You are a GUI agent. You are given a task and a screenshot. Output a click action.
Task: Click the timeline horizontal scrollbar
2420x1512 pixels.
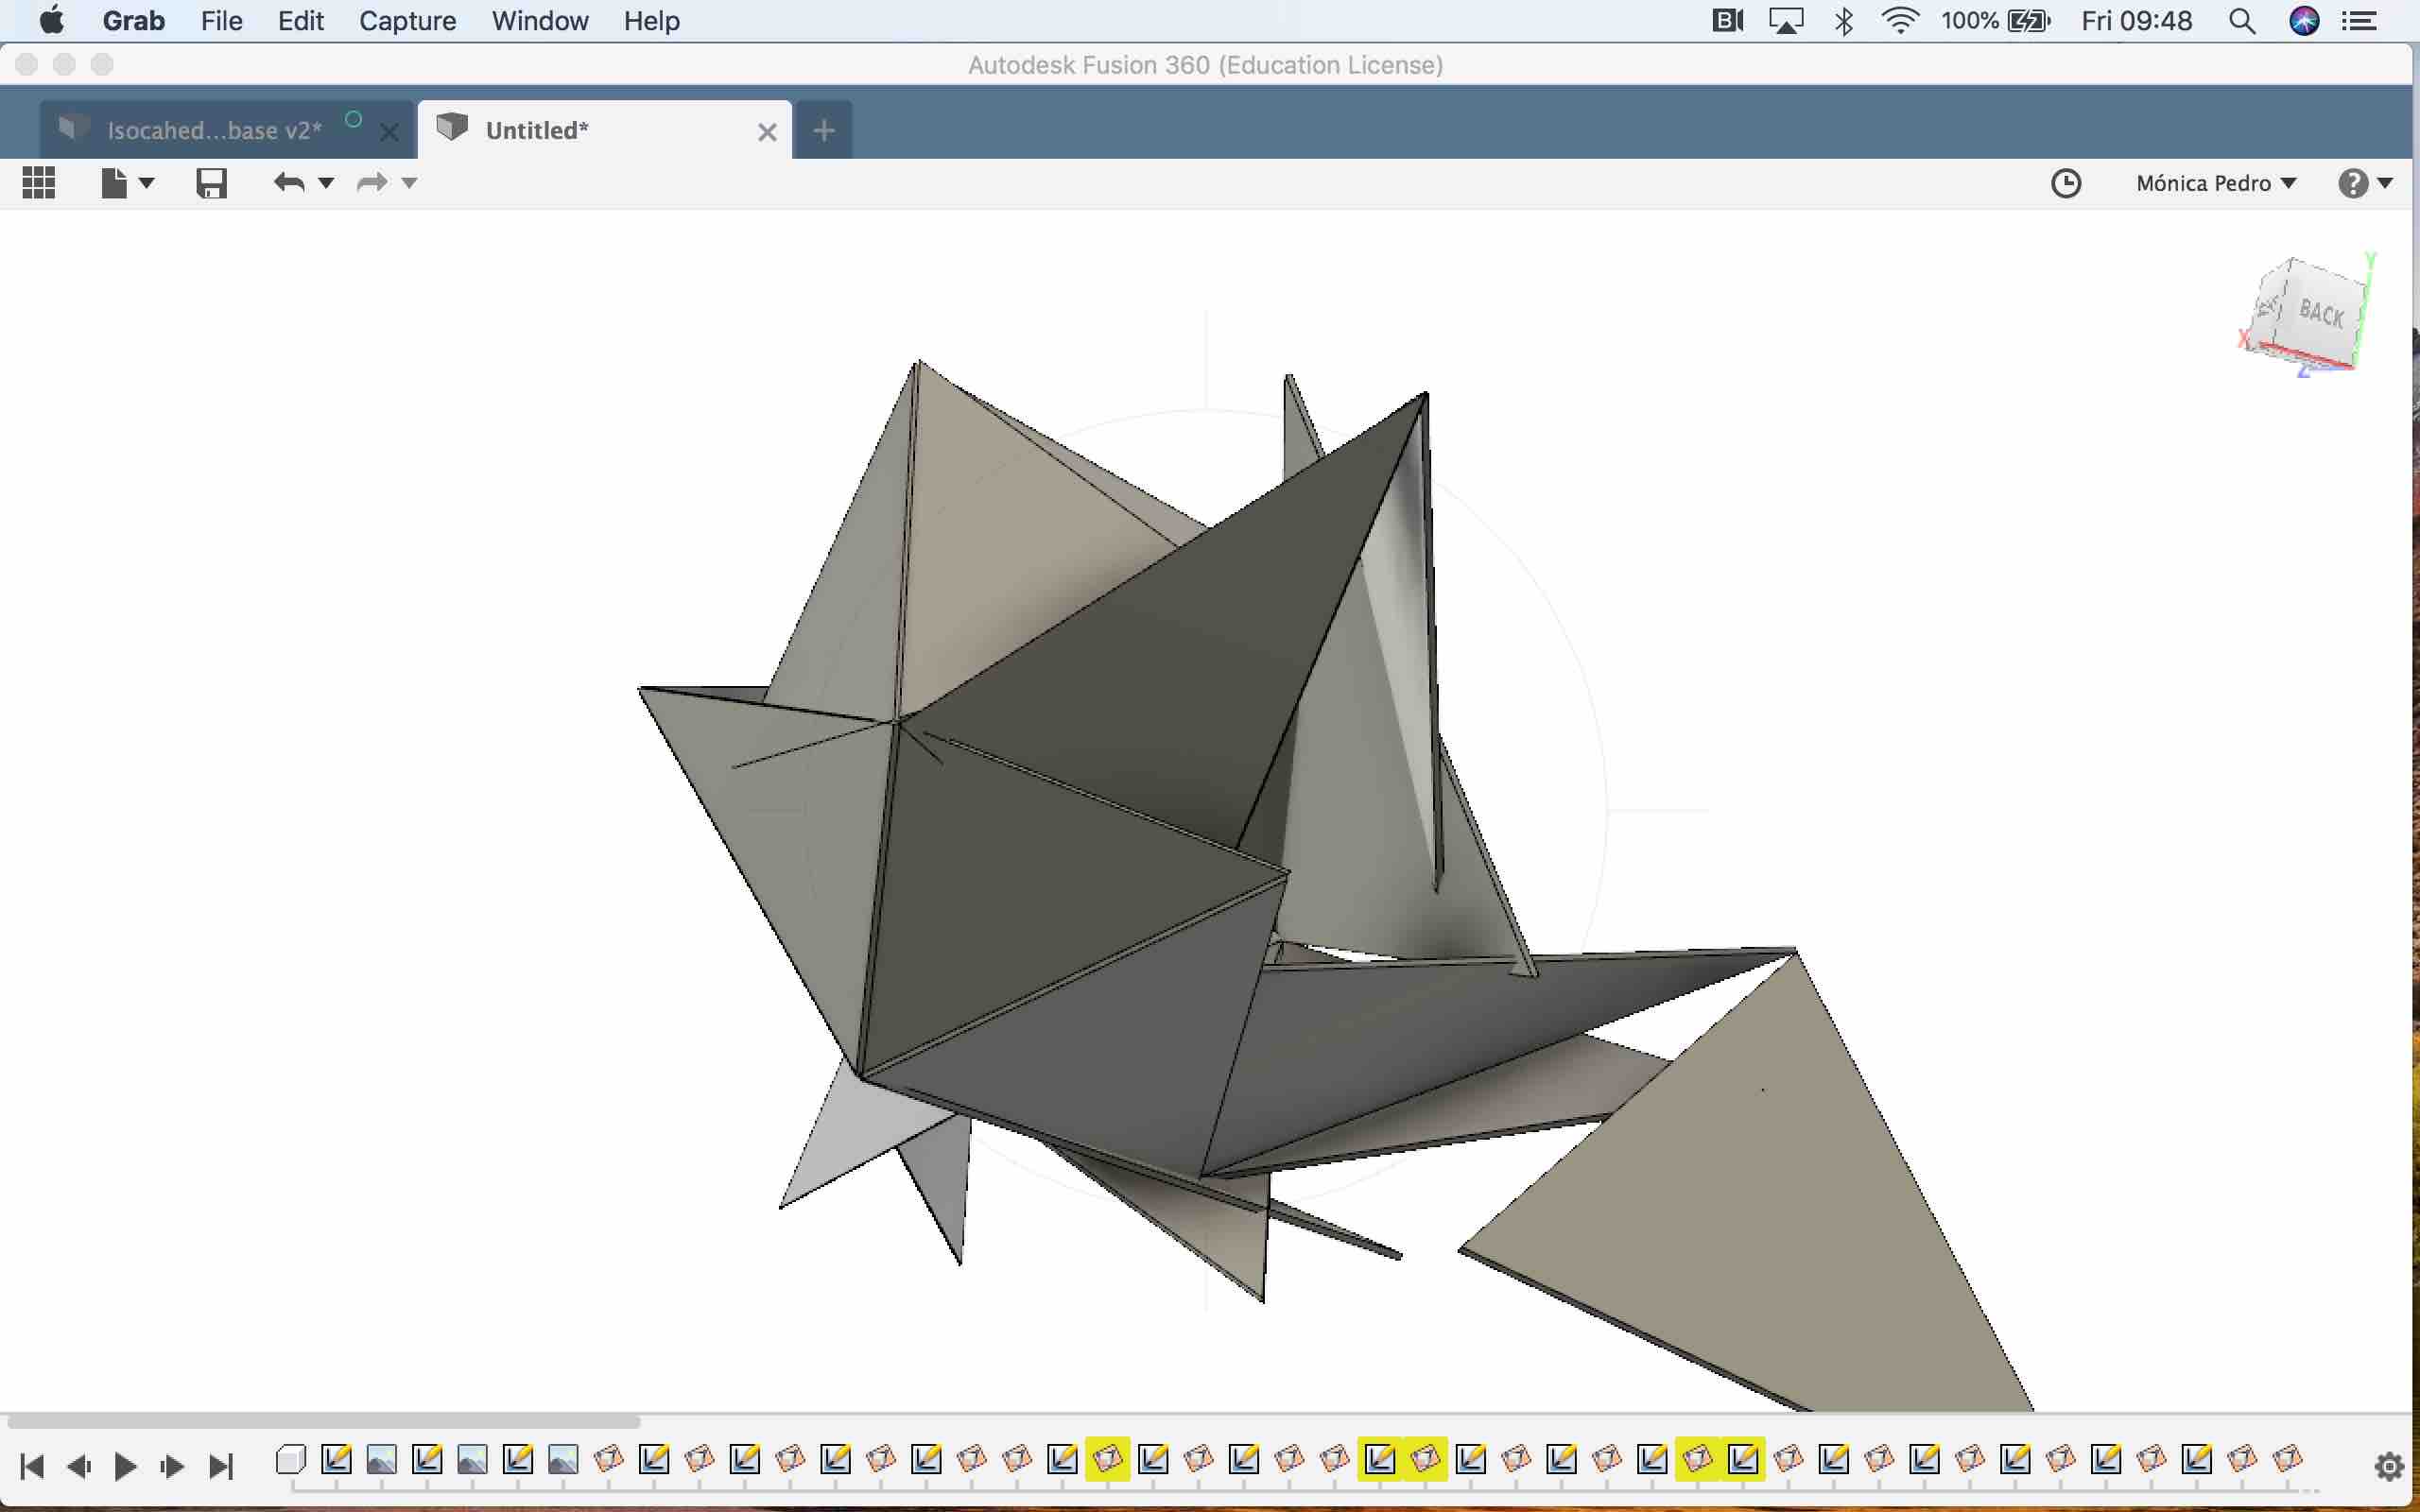(323, 1421)
